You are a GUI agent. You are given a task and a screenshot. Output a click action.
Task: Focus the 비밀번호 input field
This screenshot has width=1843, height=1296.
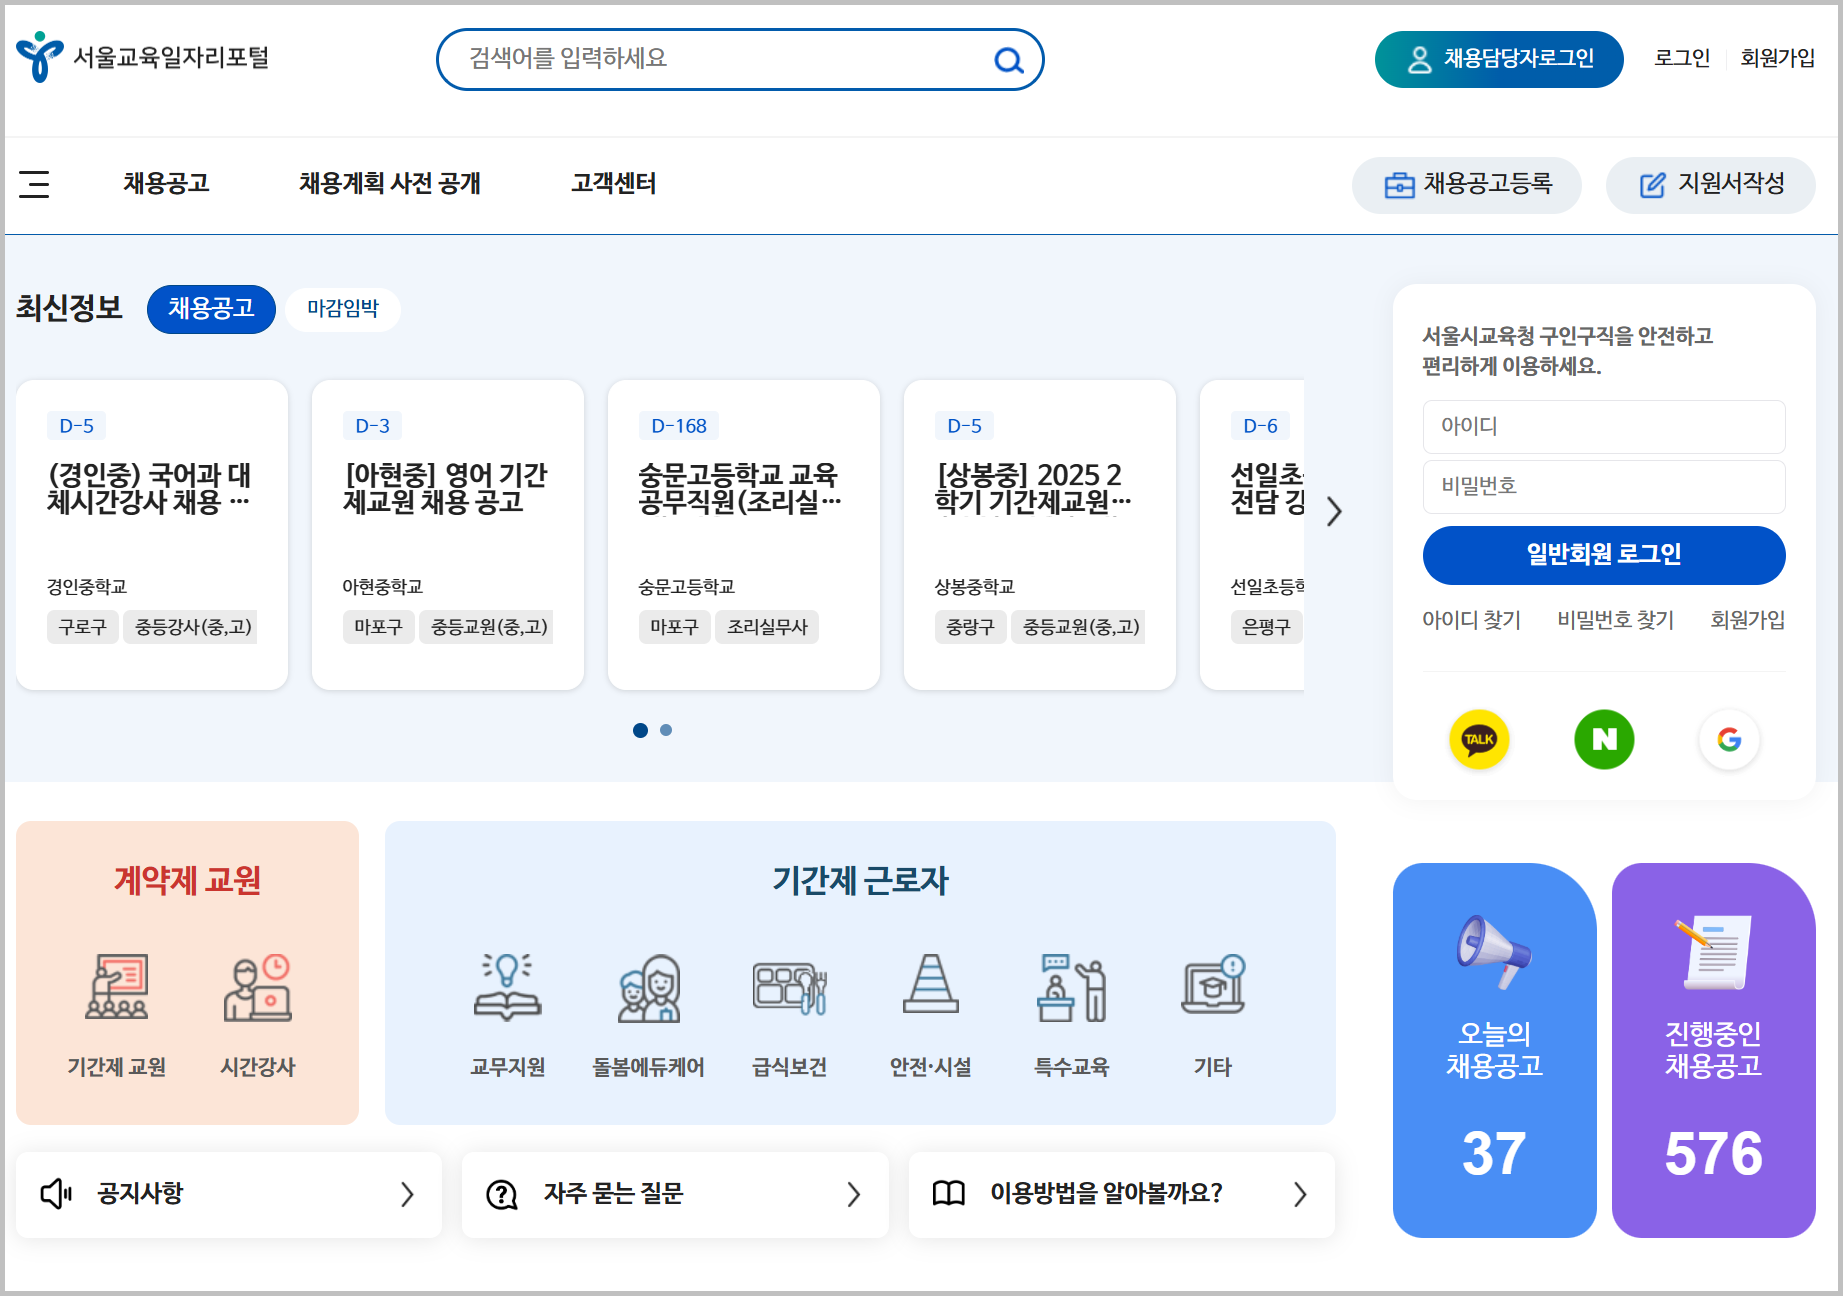pyautogui.click(x=1604, y=487)
